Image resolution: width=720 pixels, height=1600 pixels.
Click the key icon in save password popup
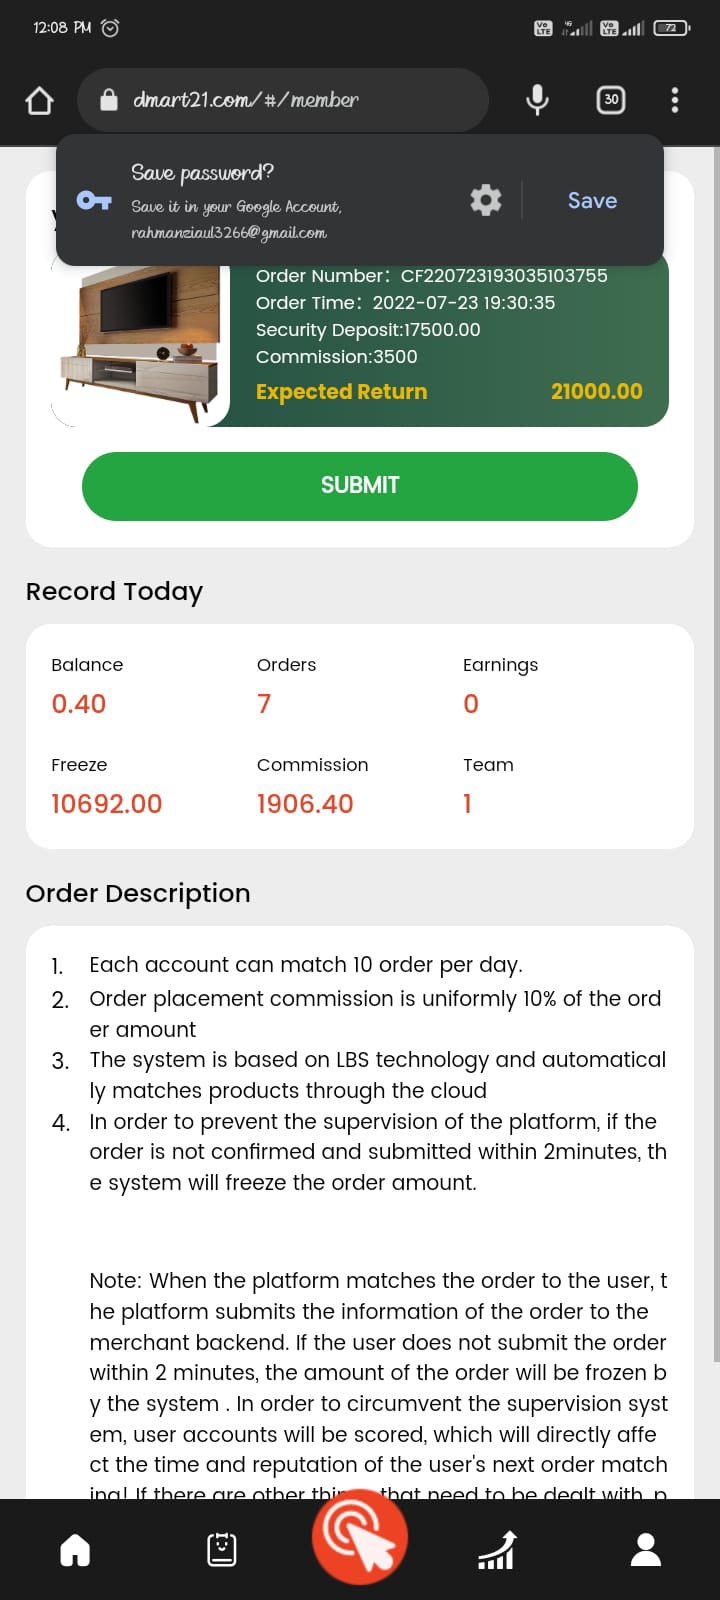pos(94,200)
